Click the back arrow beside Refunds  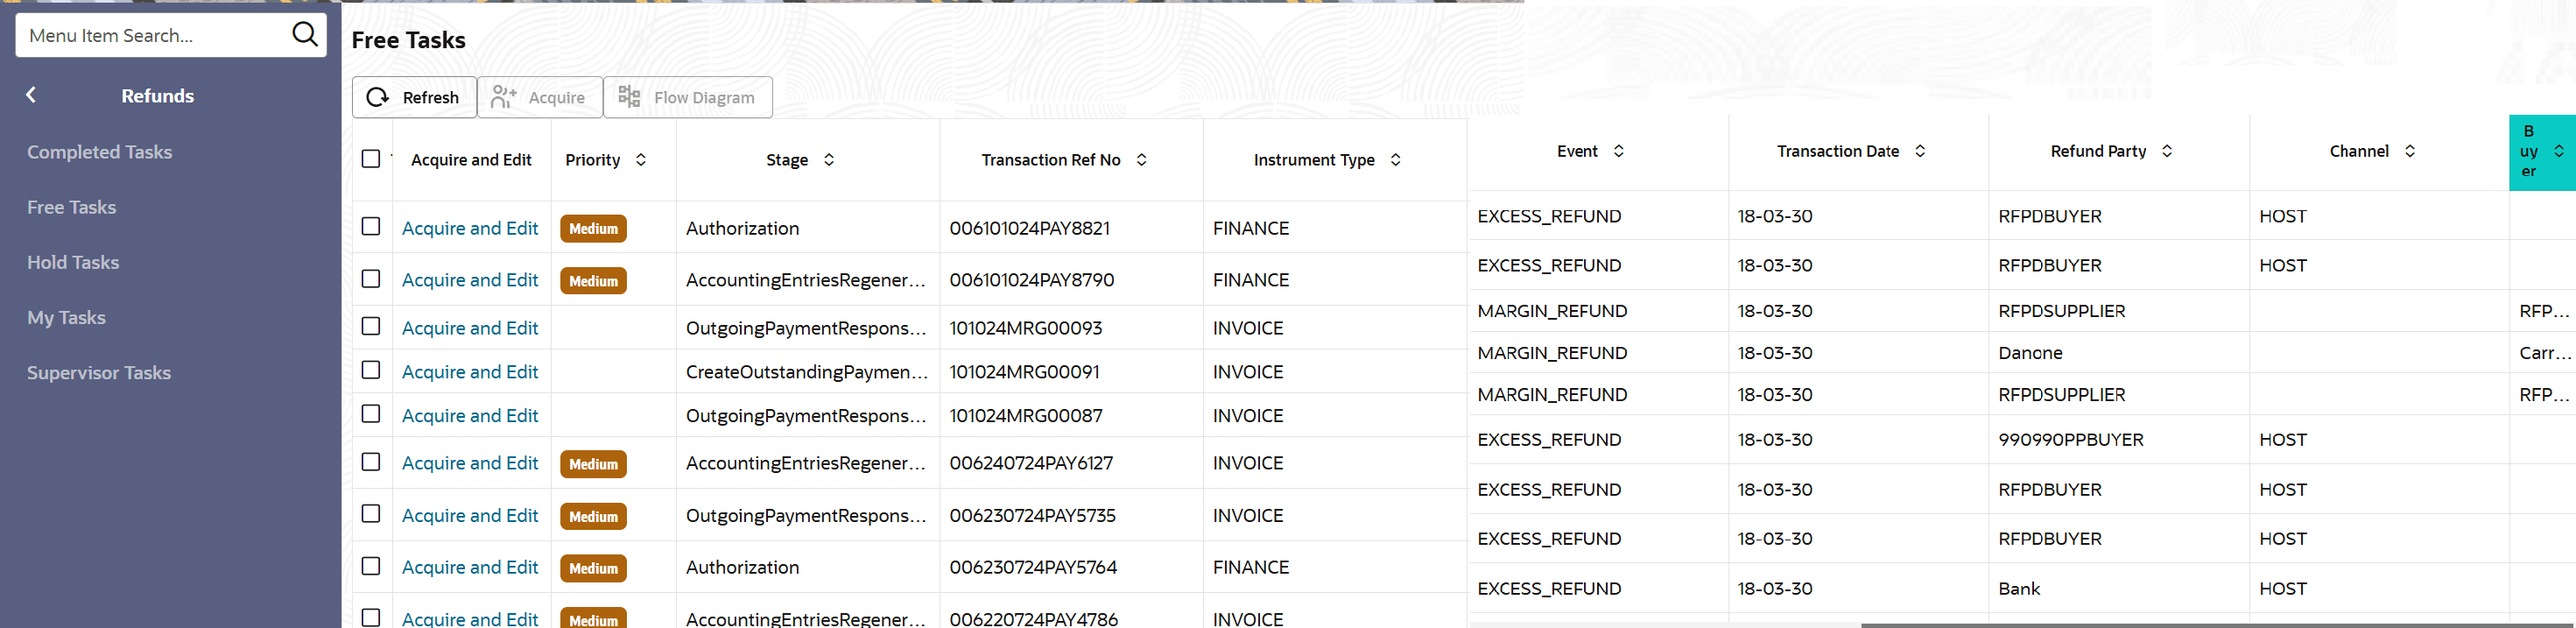pos(31,95)
